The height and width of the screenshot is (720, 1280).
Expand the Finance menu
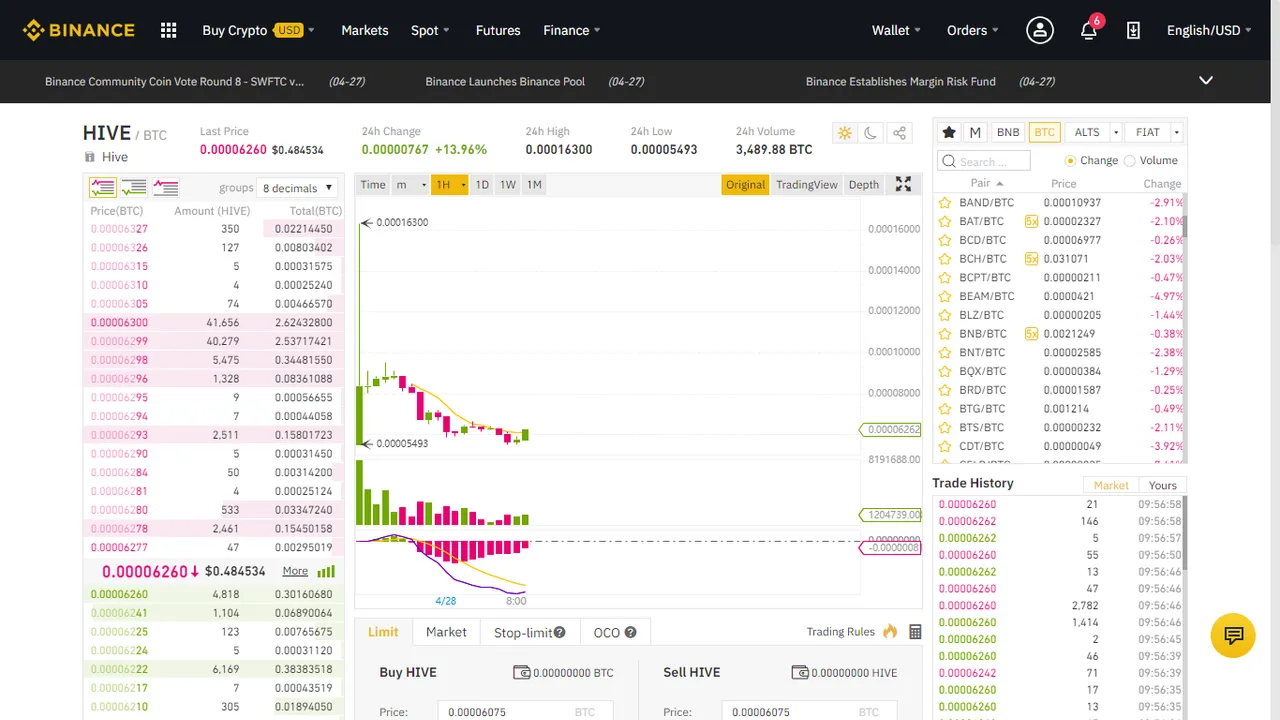[x=572, y=30]
